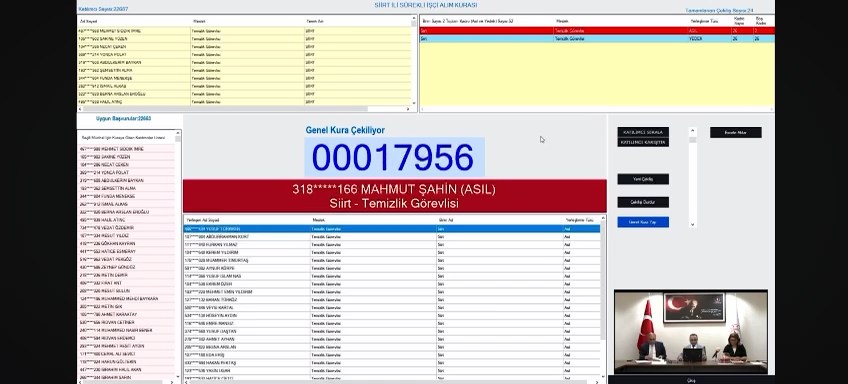Select the red ASIL row in quota table
Screen dimensions: 848x384
(597, 31)
